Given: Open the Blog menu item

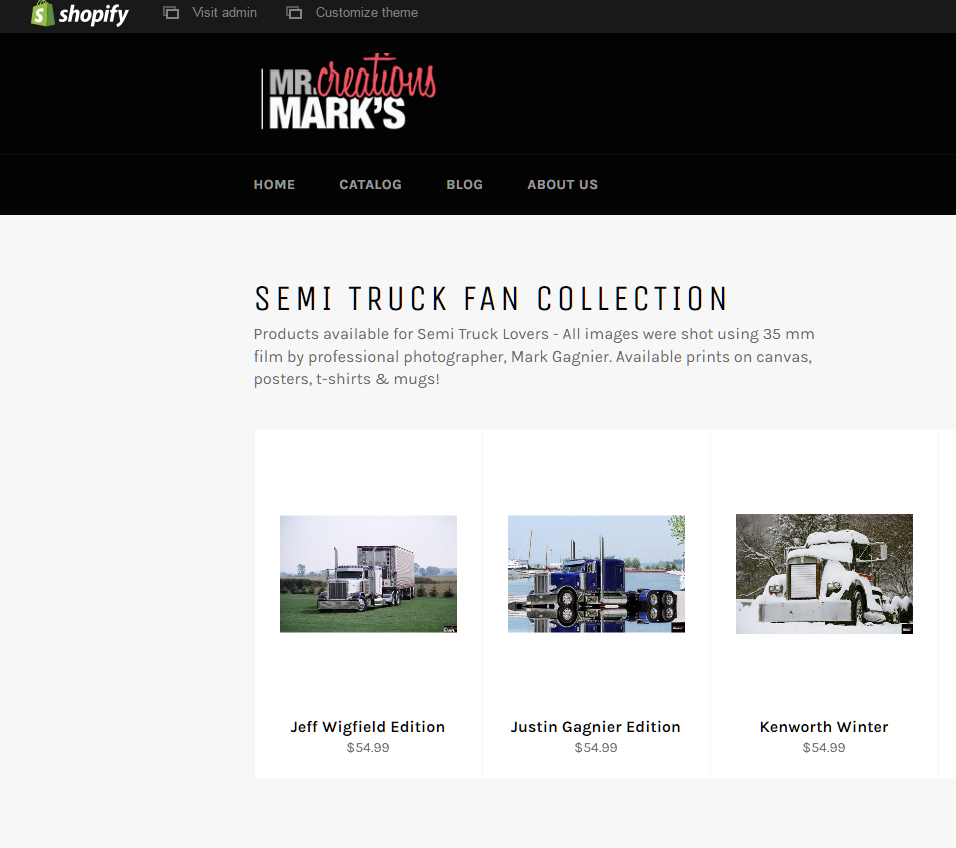Looking at the screenshot, I should tap(465, 185).
